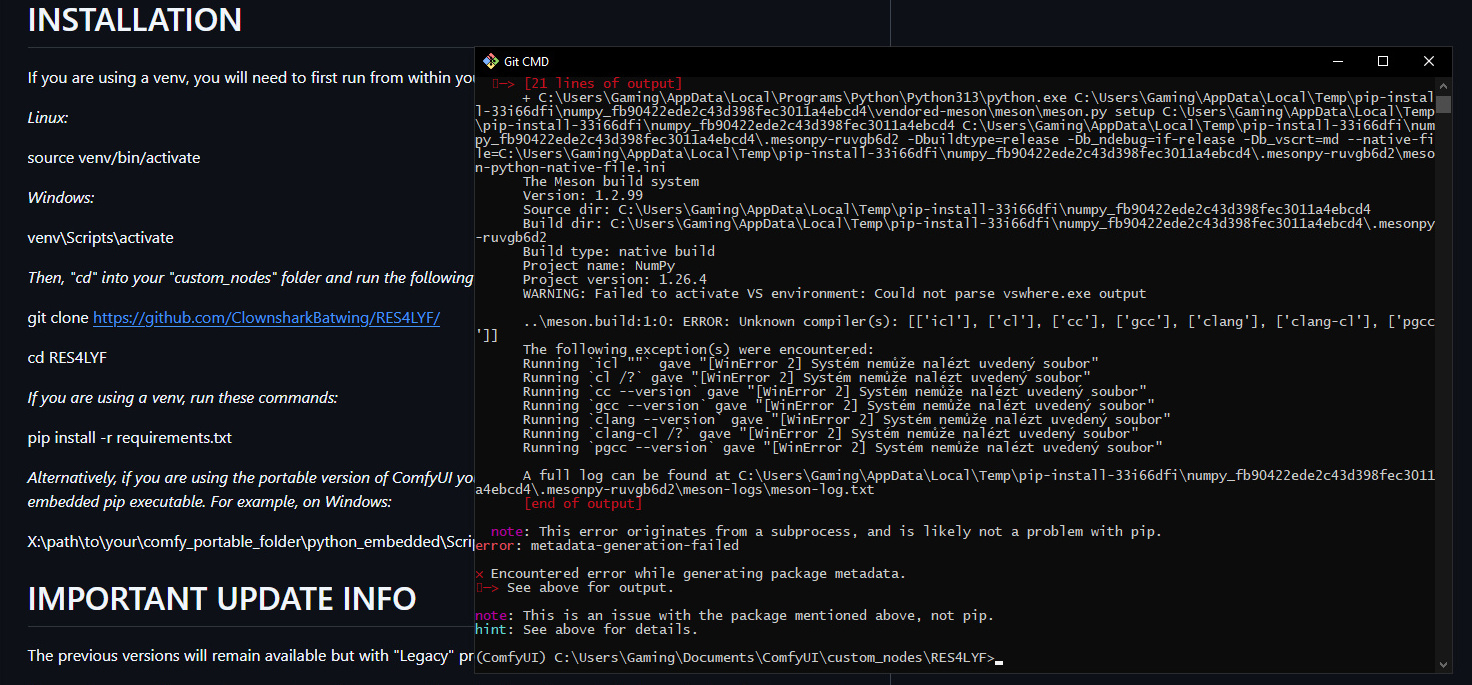
Task: Click 'error: metadata-generation-failed' in terminal
Action: pos(607,546)
